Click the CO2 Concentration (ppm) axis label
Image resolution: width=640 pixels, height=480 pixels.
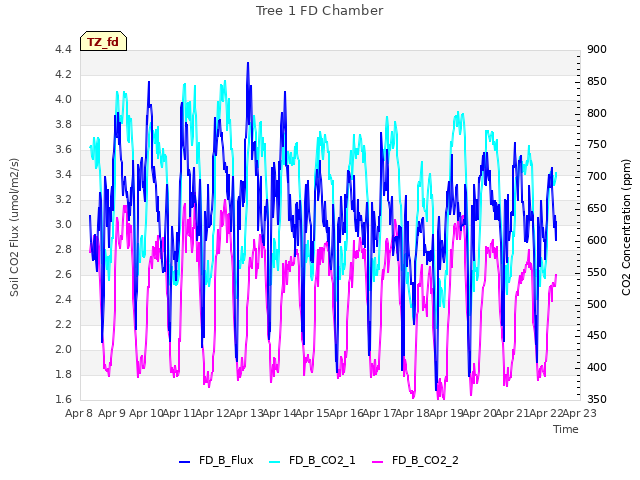626,227
